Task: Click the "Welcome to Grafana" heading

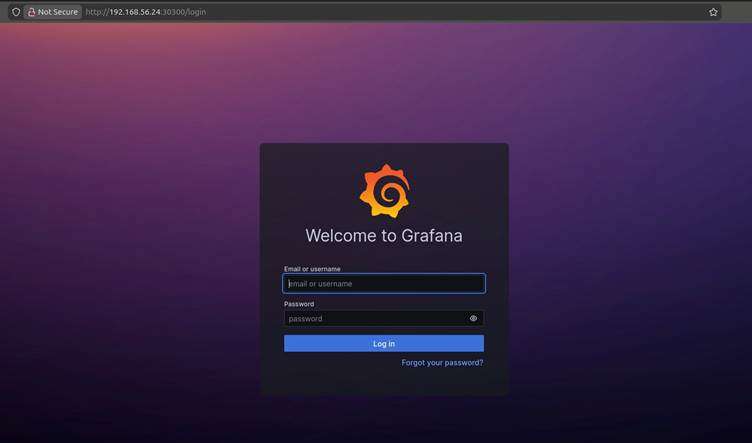Action: point(384,236)
